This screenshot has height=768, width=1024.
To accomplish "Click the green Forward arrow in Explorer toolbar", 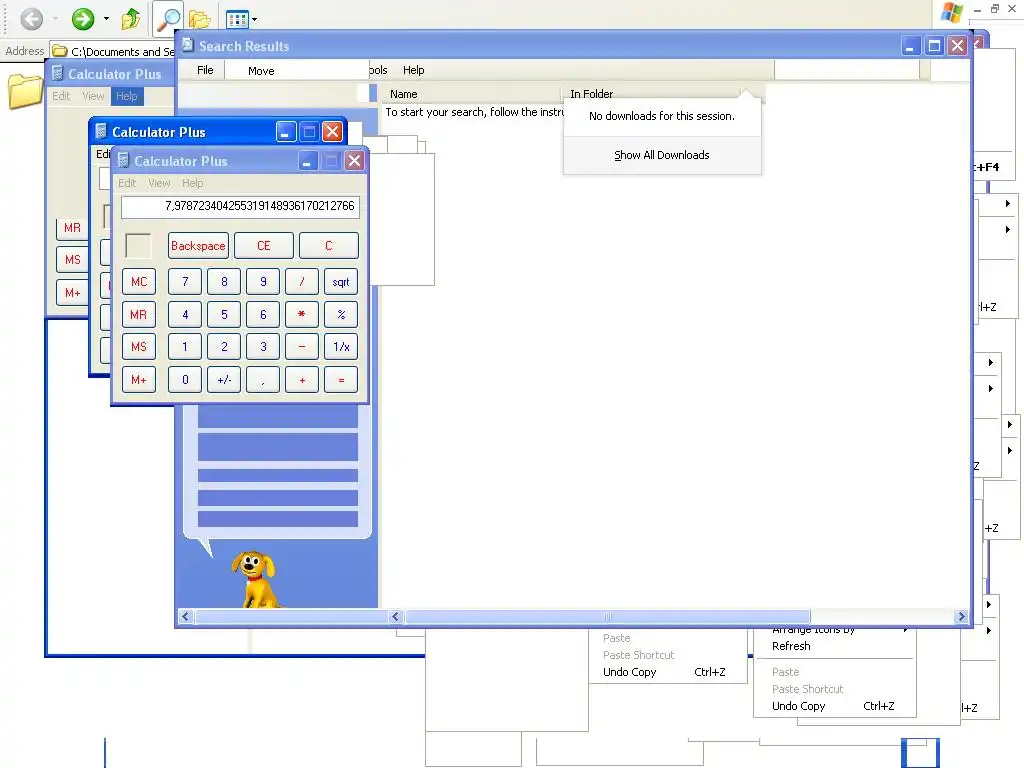I will click(83, 19).
